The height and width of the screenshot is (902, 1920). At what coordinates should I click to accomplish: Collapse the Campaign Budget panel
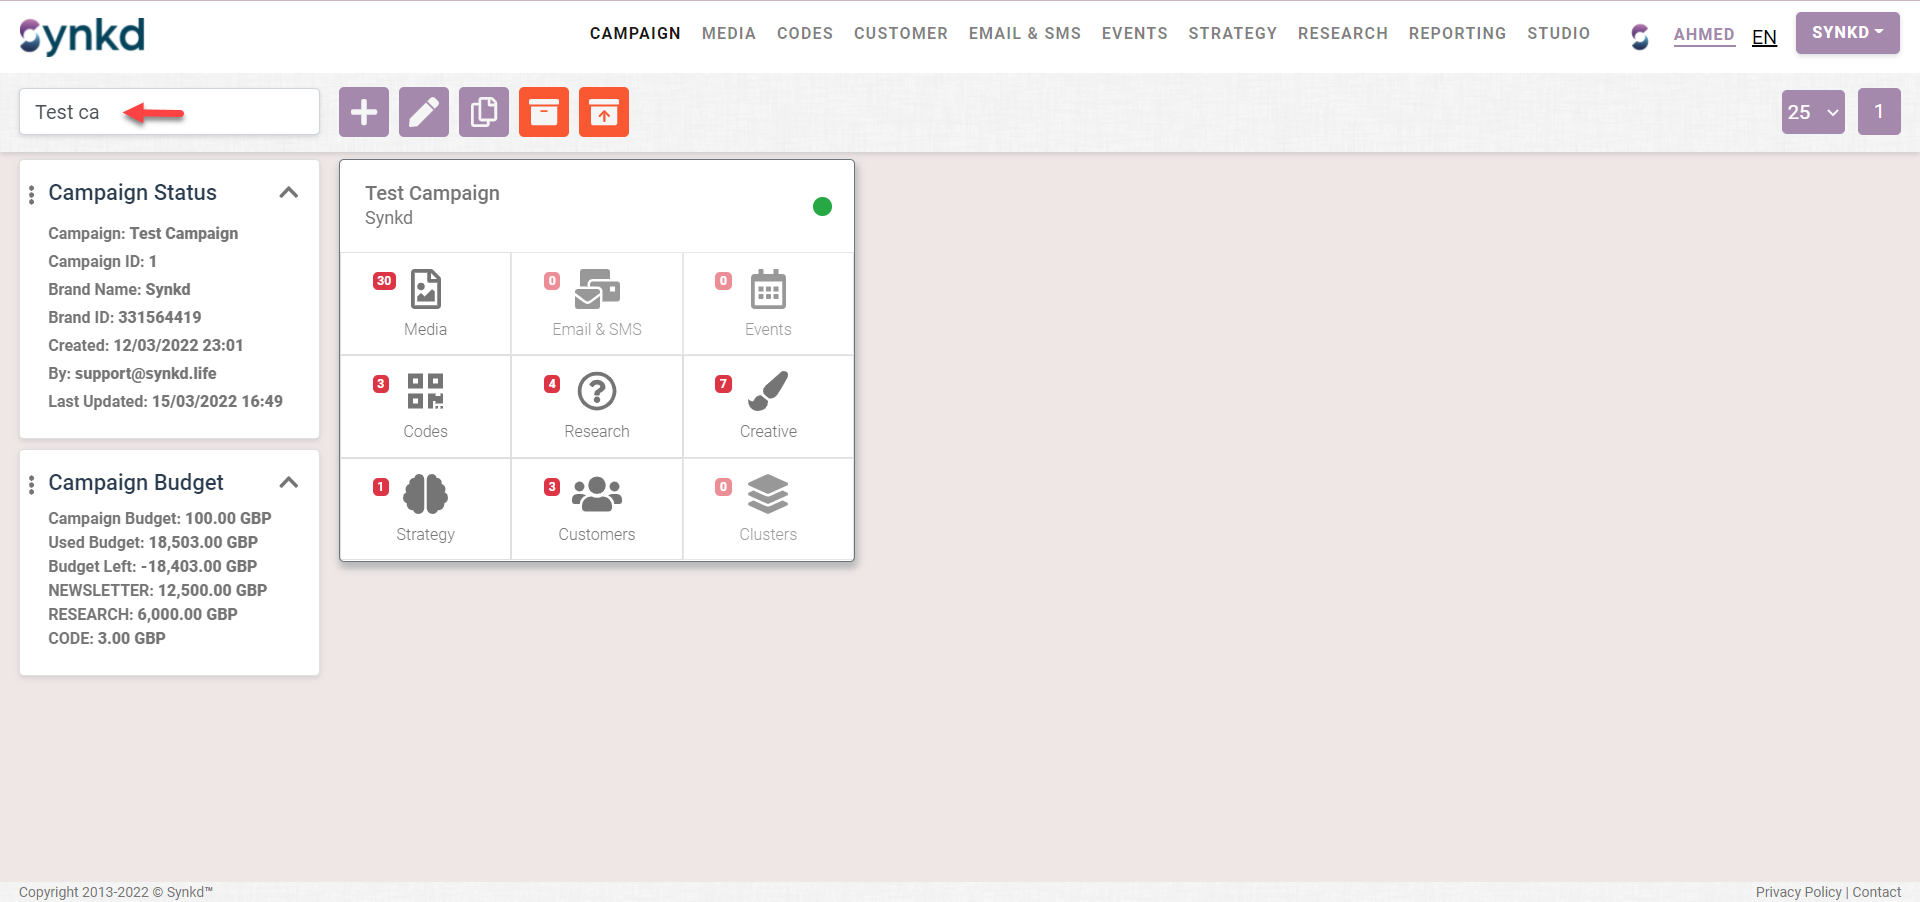click(x=289, y=482)
